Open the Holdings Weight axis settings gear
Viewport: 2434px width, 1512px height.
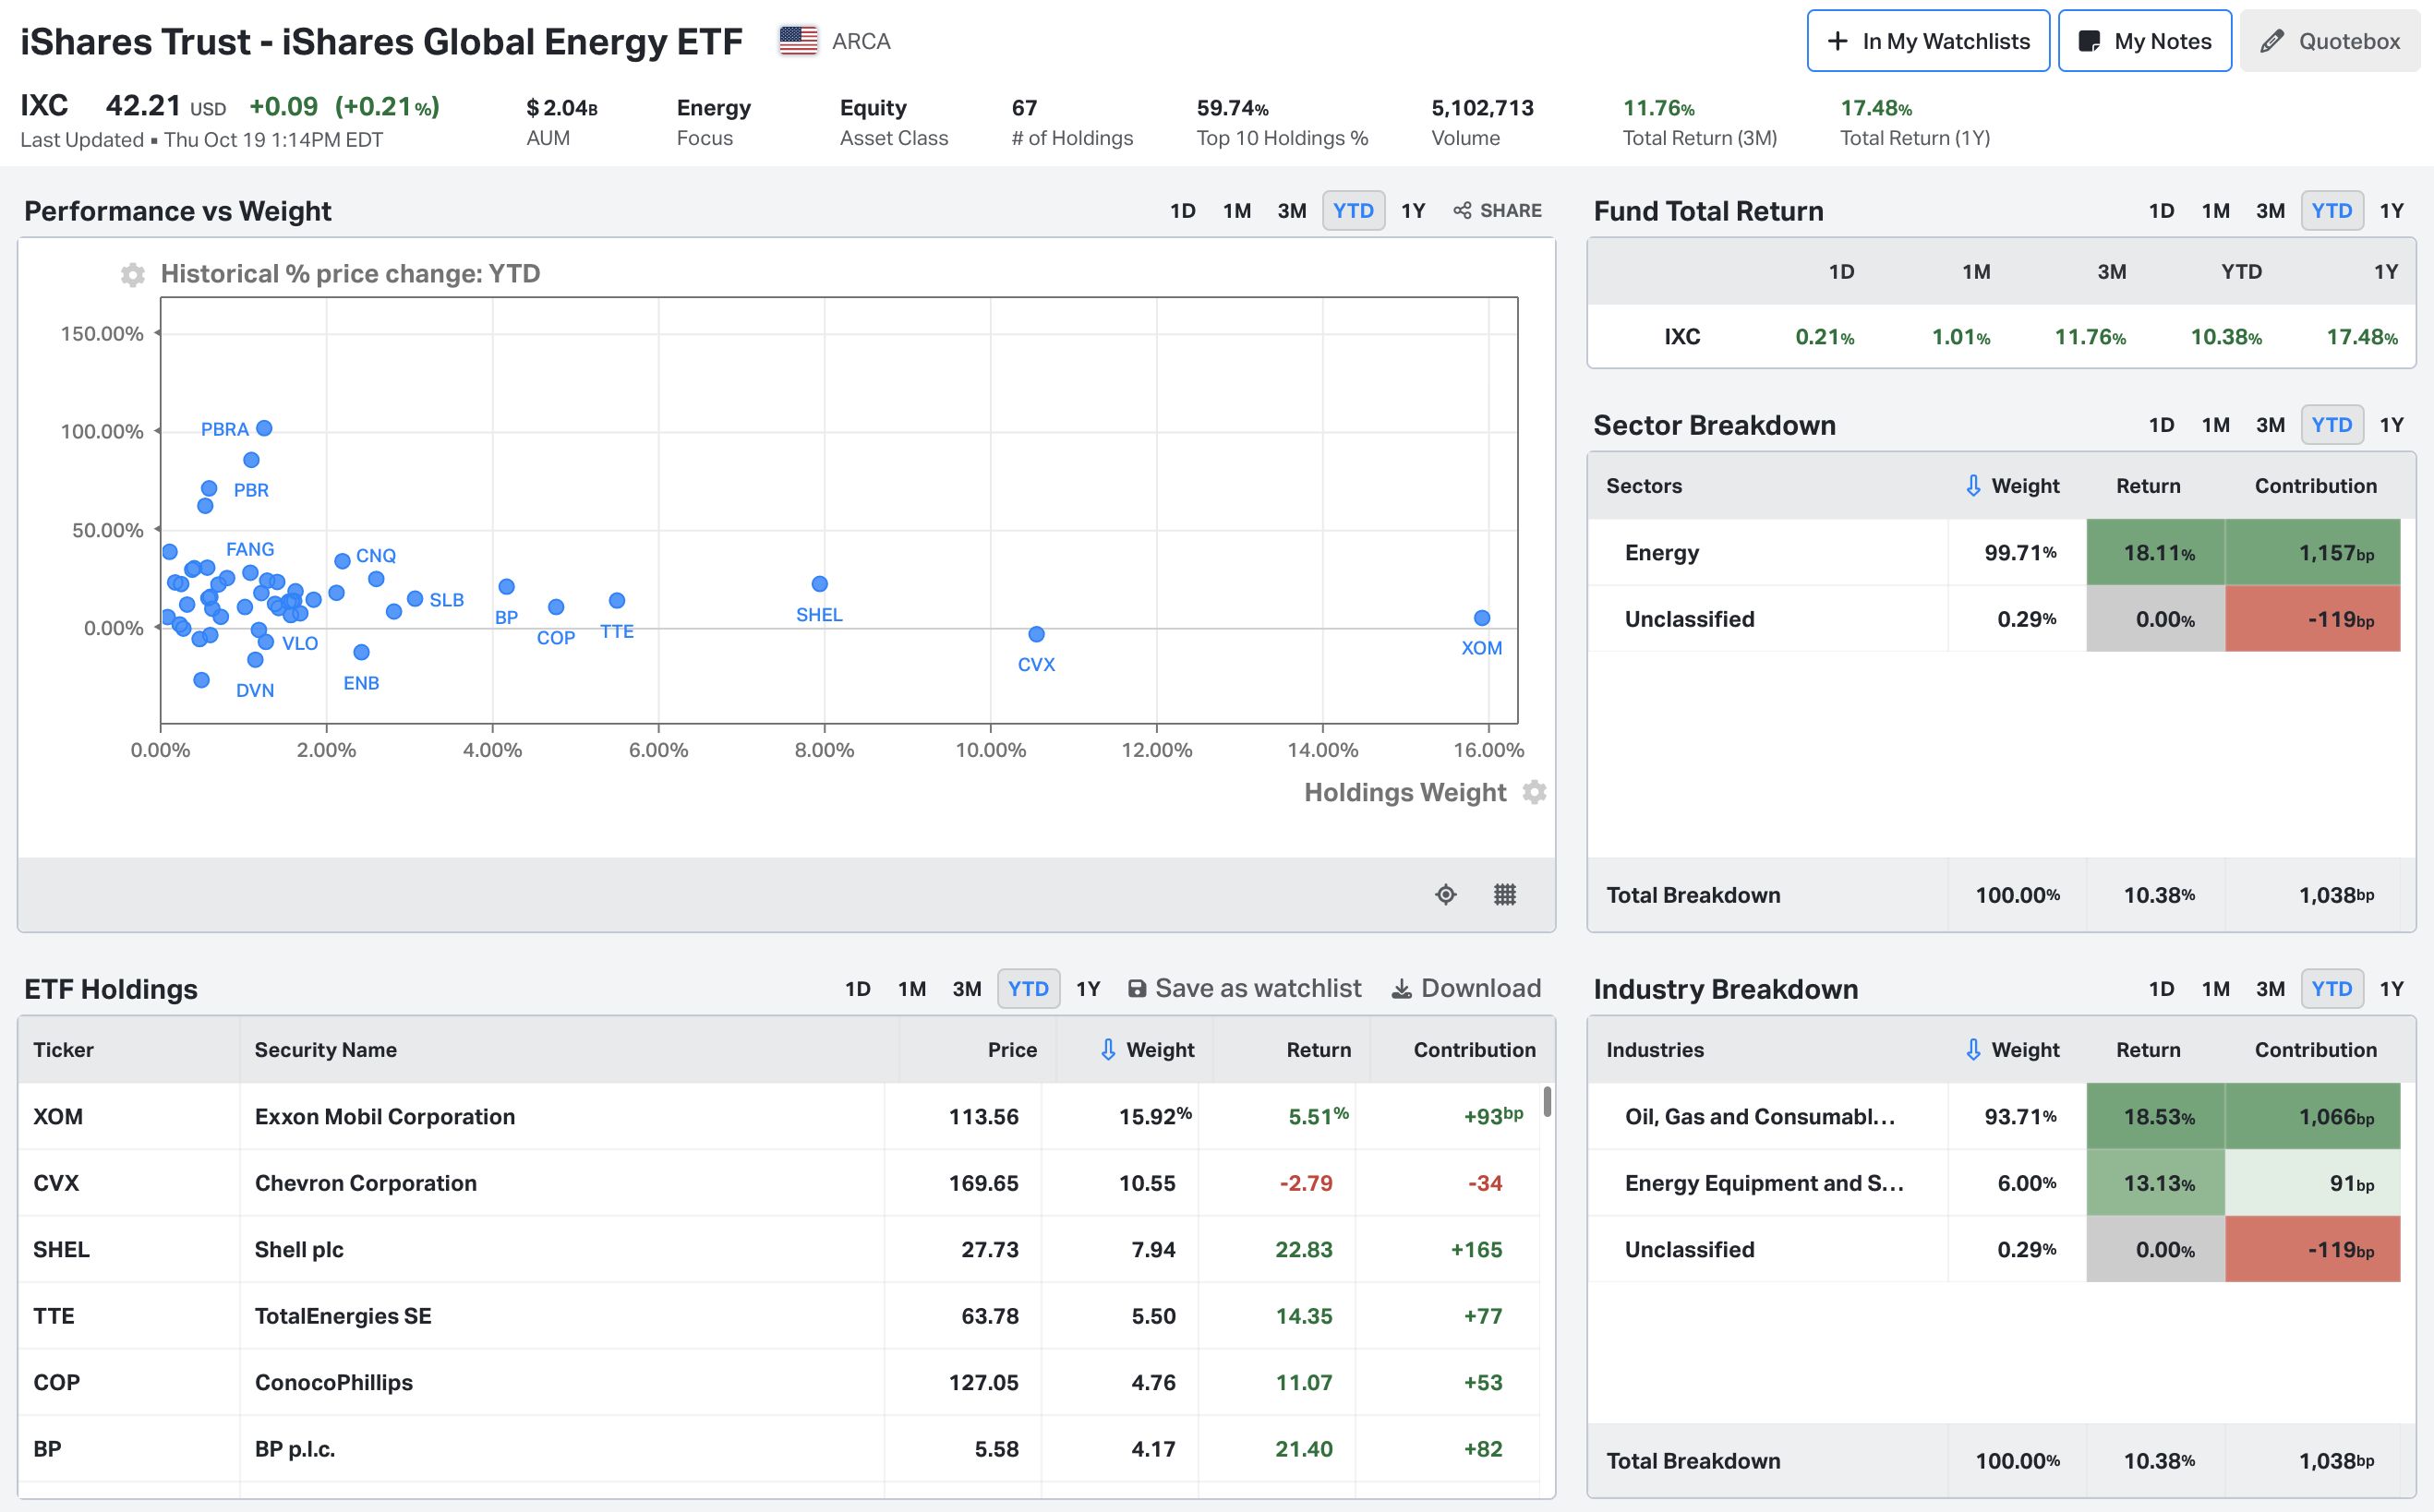(1534, 792)
